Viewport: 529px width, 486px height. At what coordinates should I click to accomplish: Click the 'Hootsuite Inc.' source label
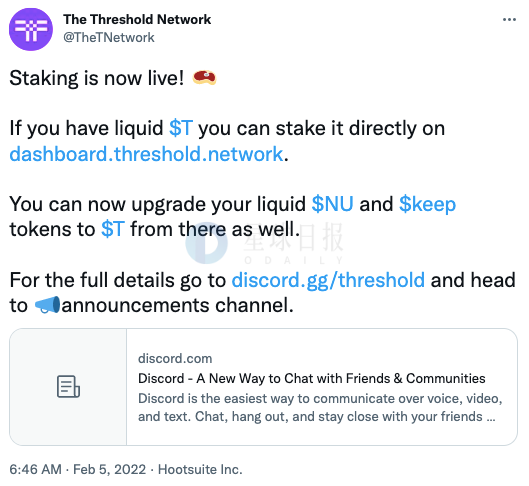point(200,469)
